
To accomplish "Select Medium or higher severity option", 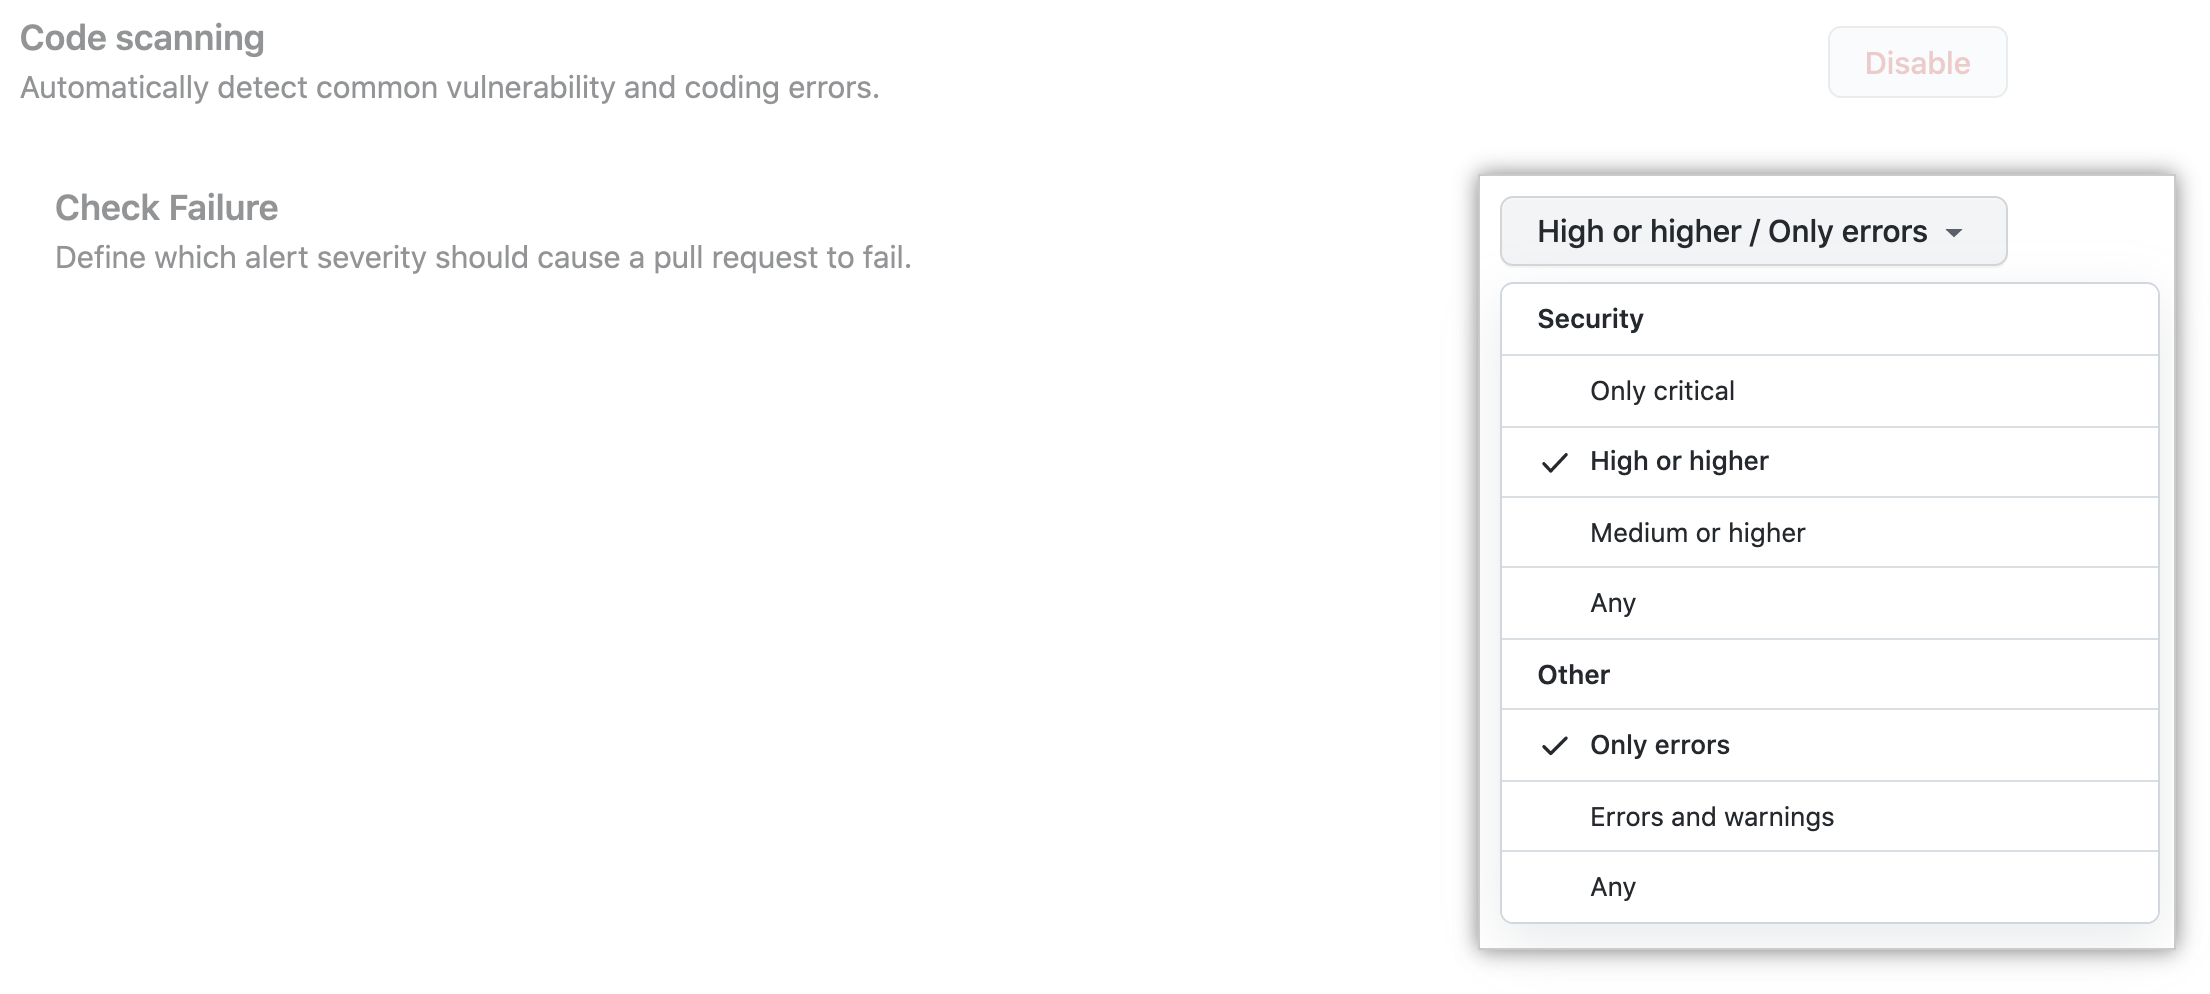I will pyautogui.click(x=1698, y=532).
